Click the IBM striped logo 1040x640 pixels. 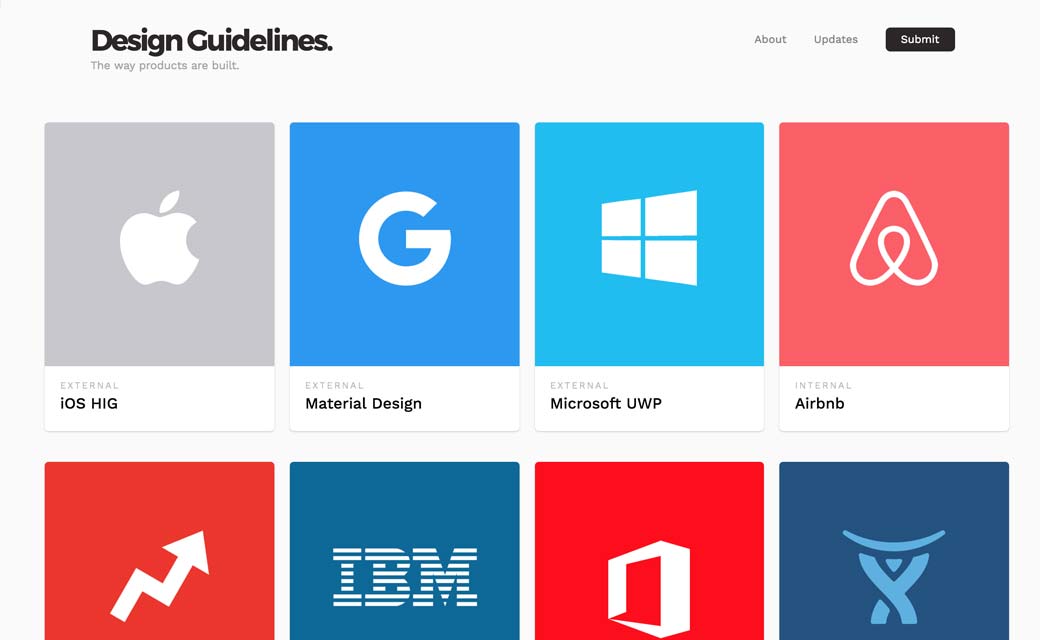pos(404,576)
